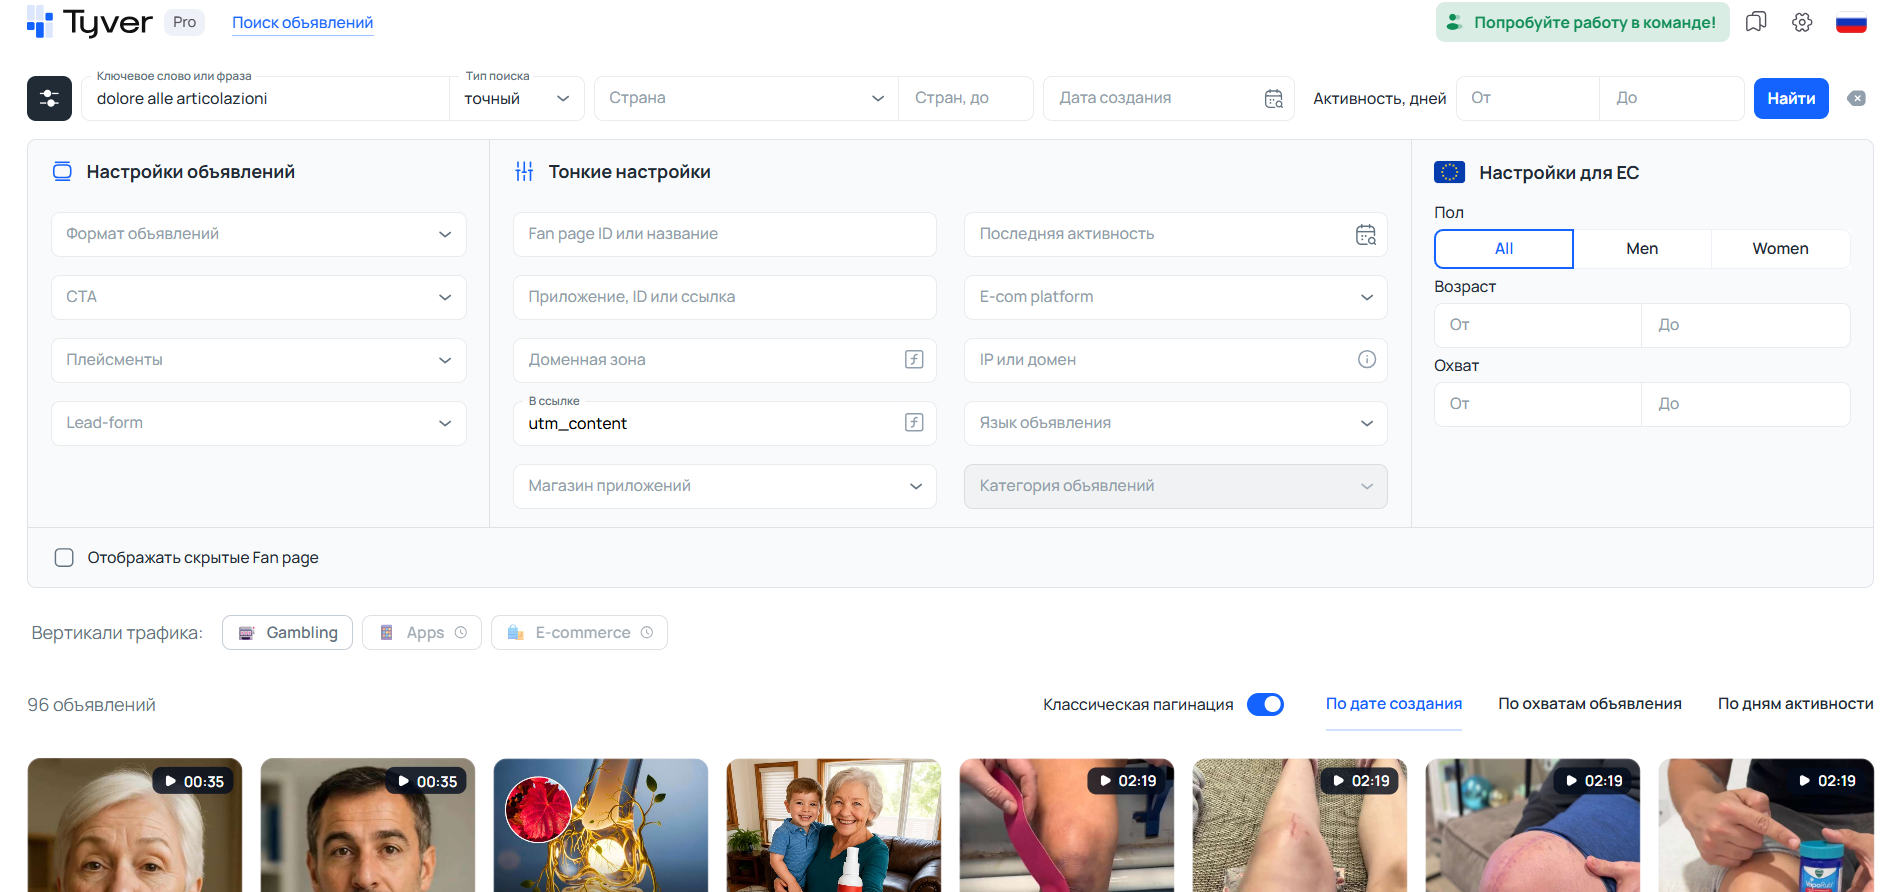The image size is (1897, 892).
Task: Open the bookmarks collection icon
Action: coord(1756,22)
